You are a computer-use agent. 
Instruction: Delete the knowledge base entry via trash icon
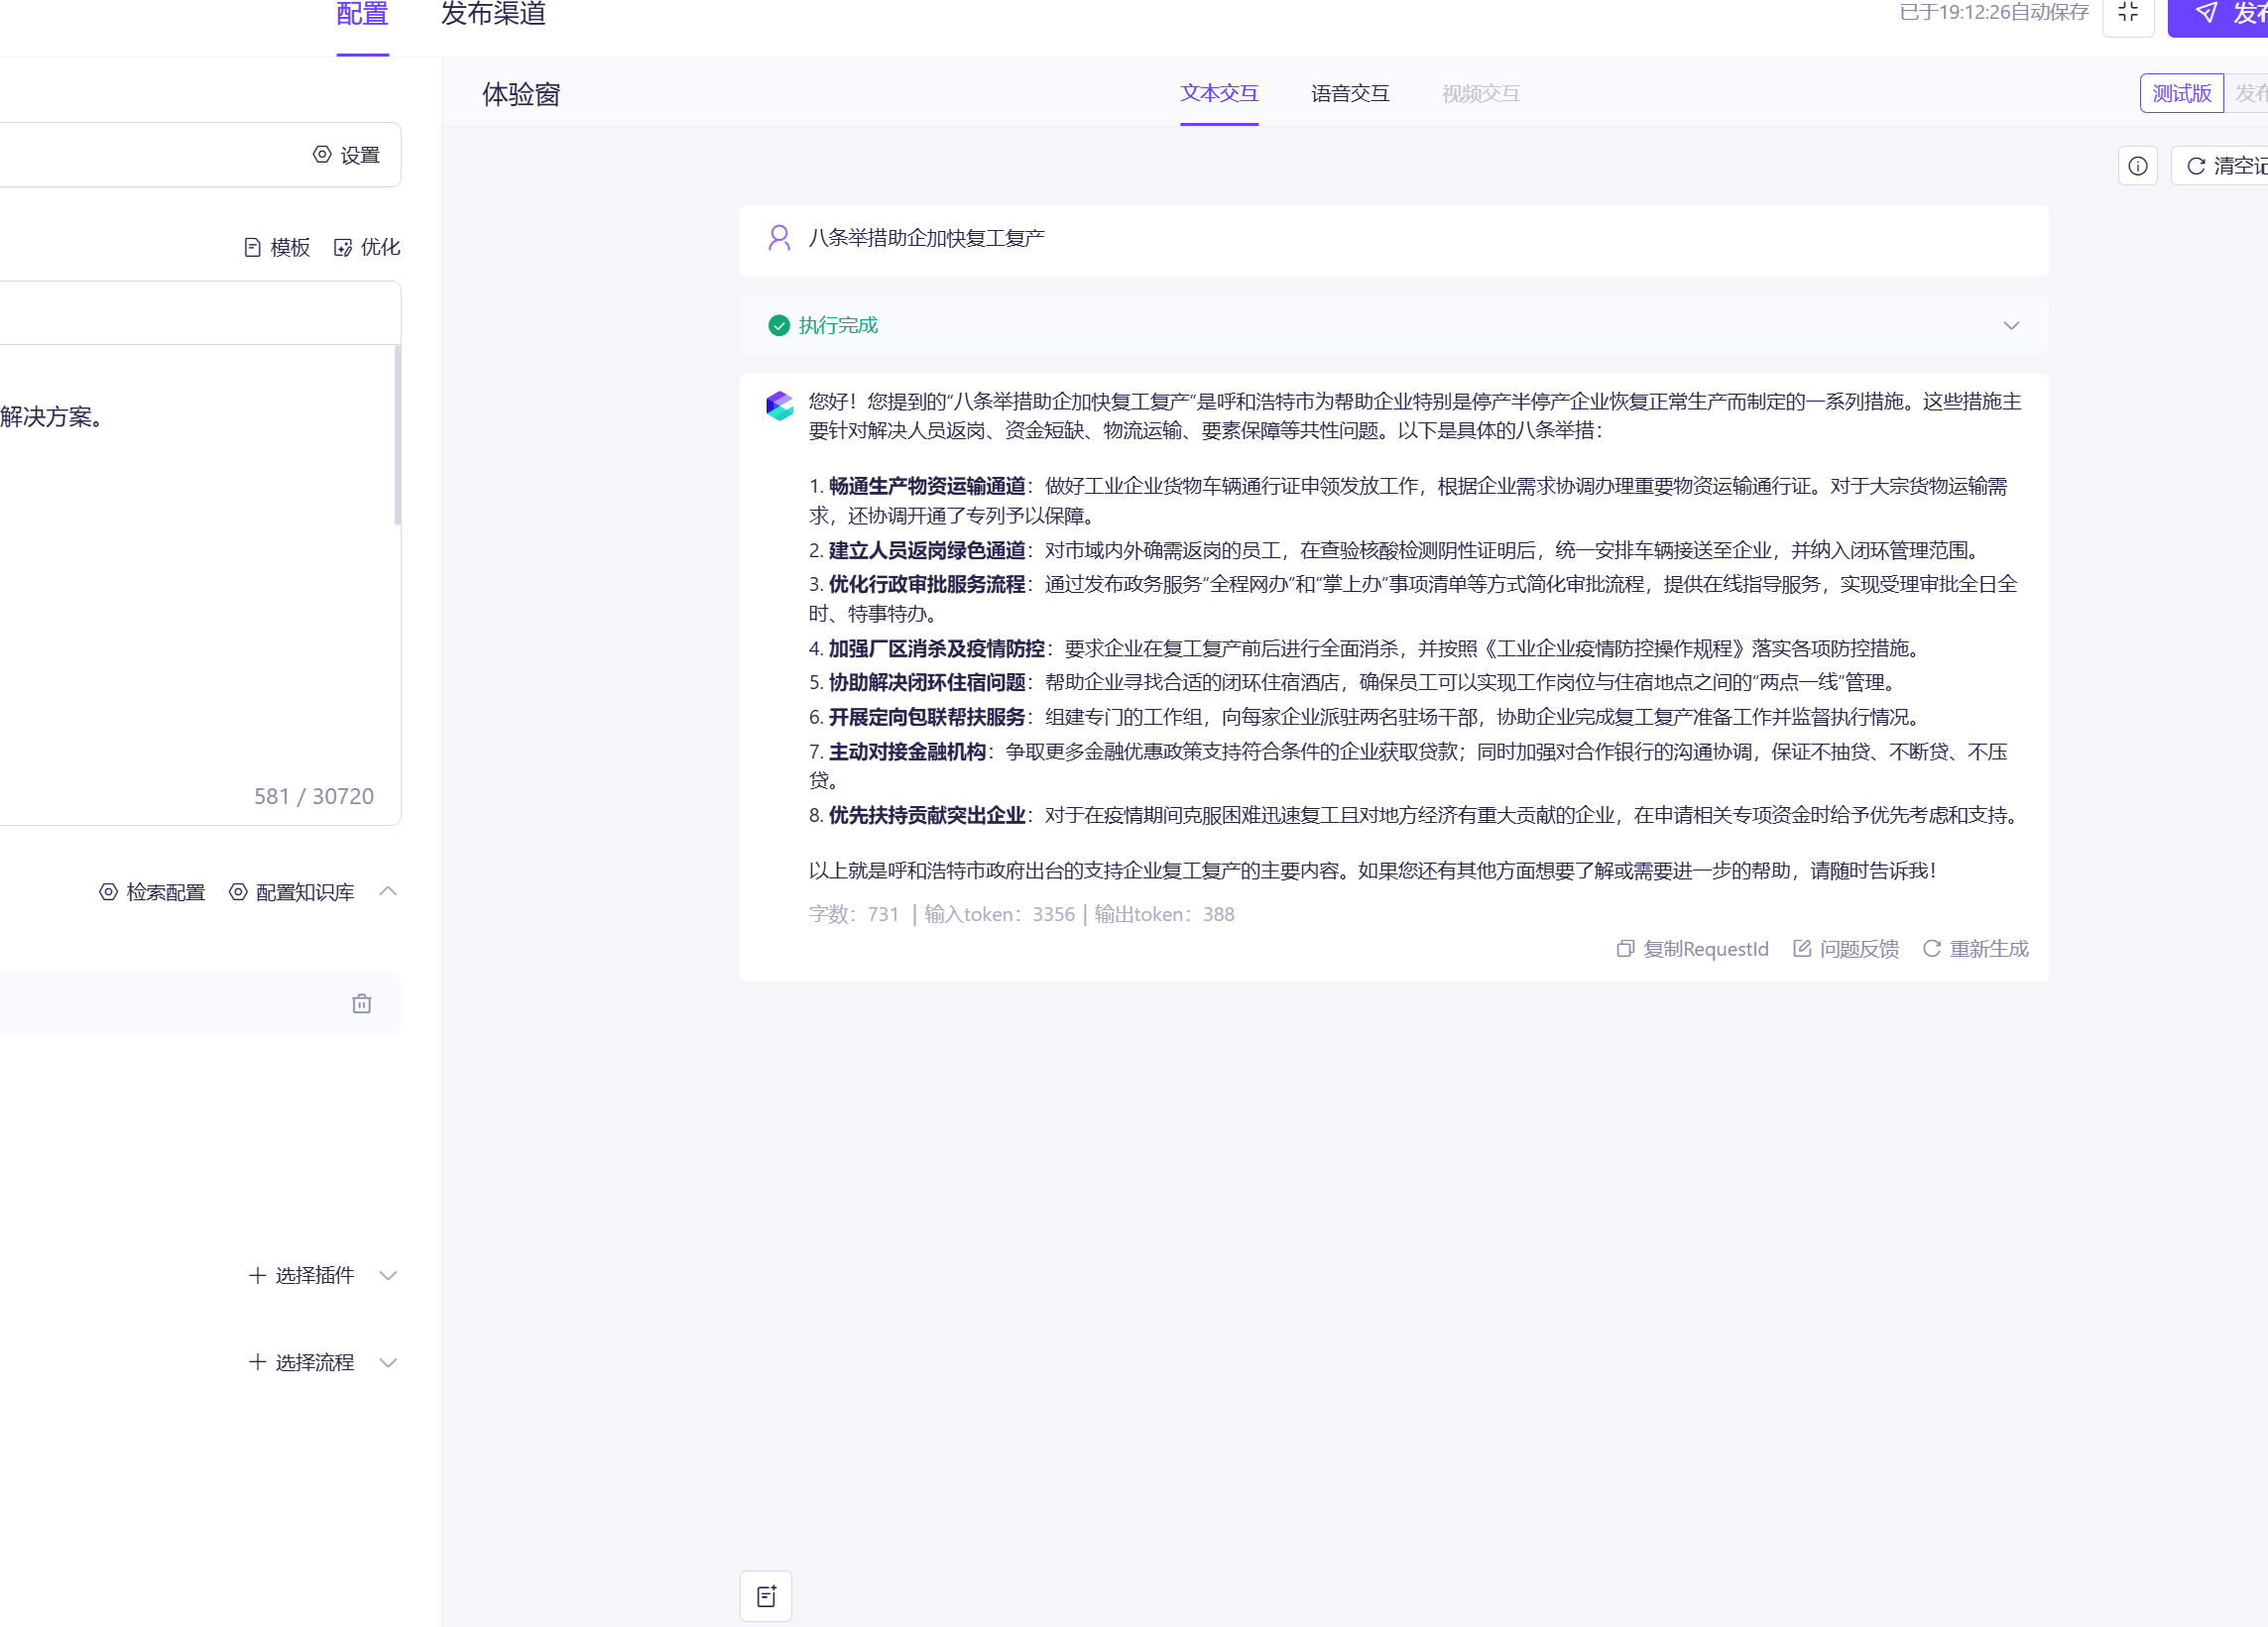(361, 1003)
